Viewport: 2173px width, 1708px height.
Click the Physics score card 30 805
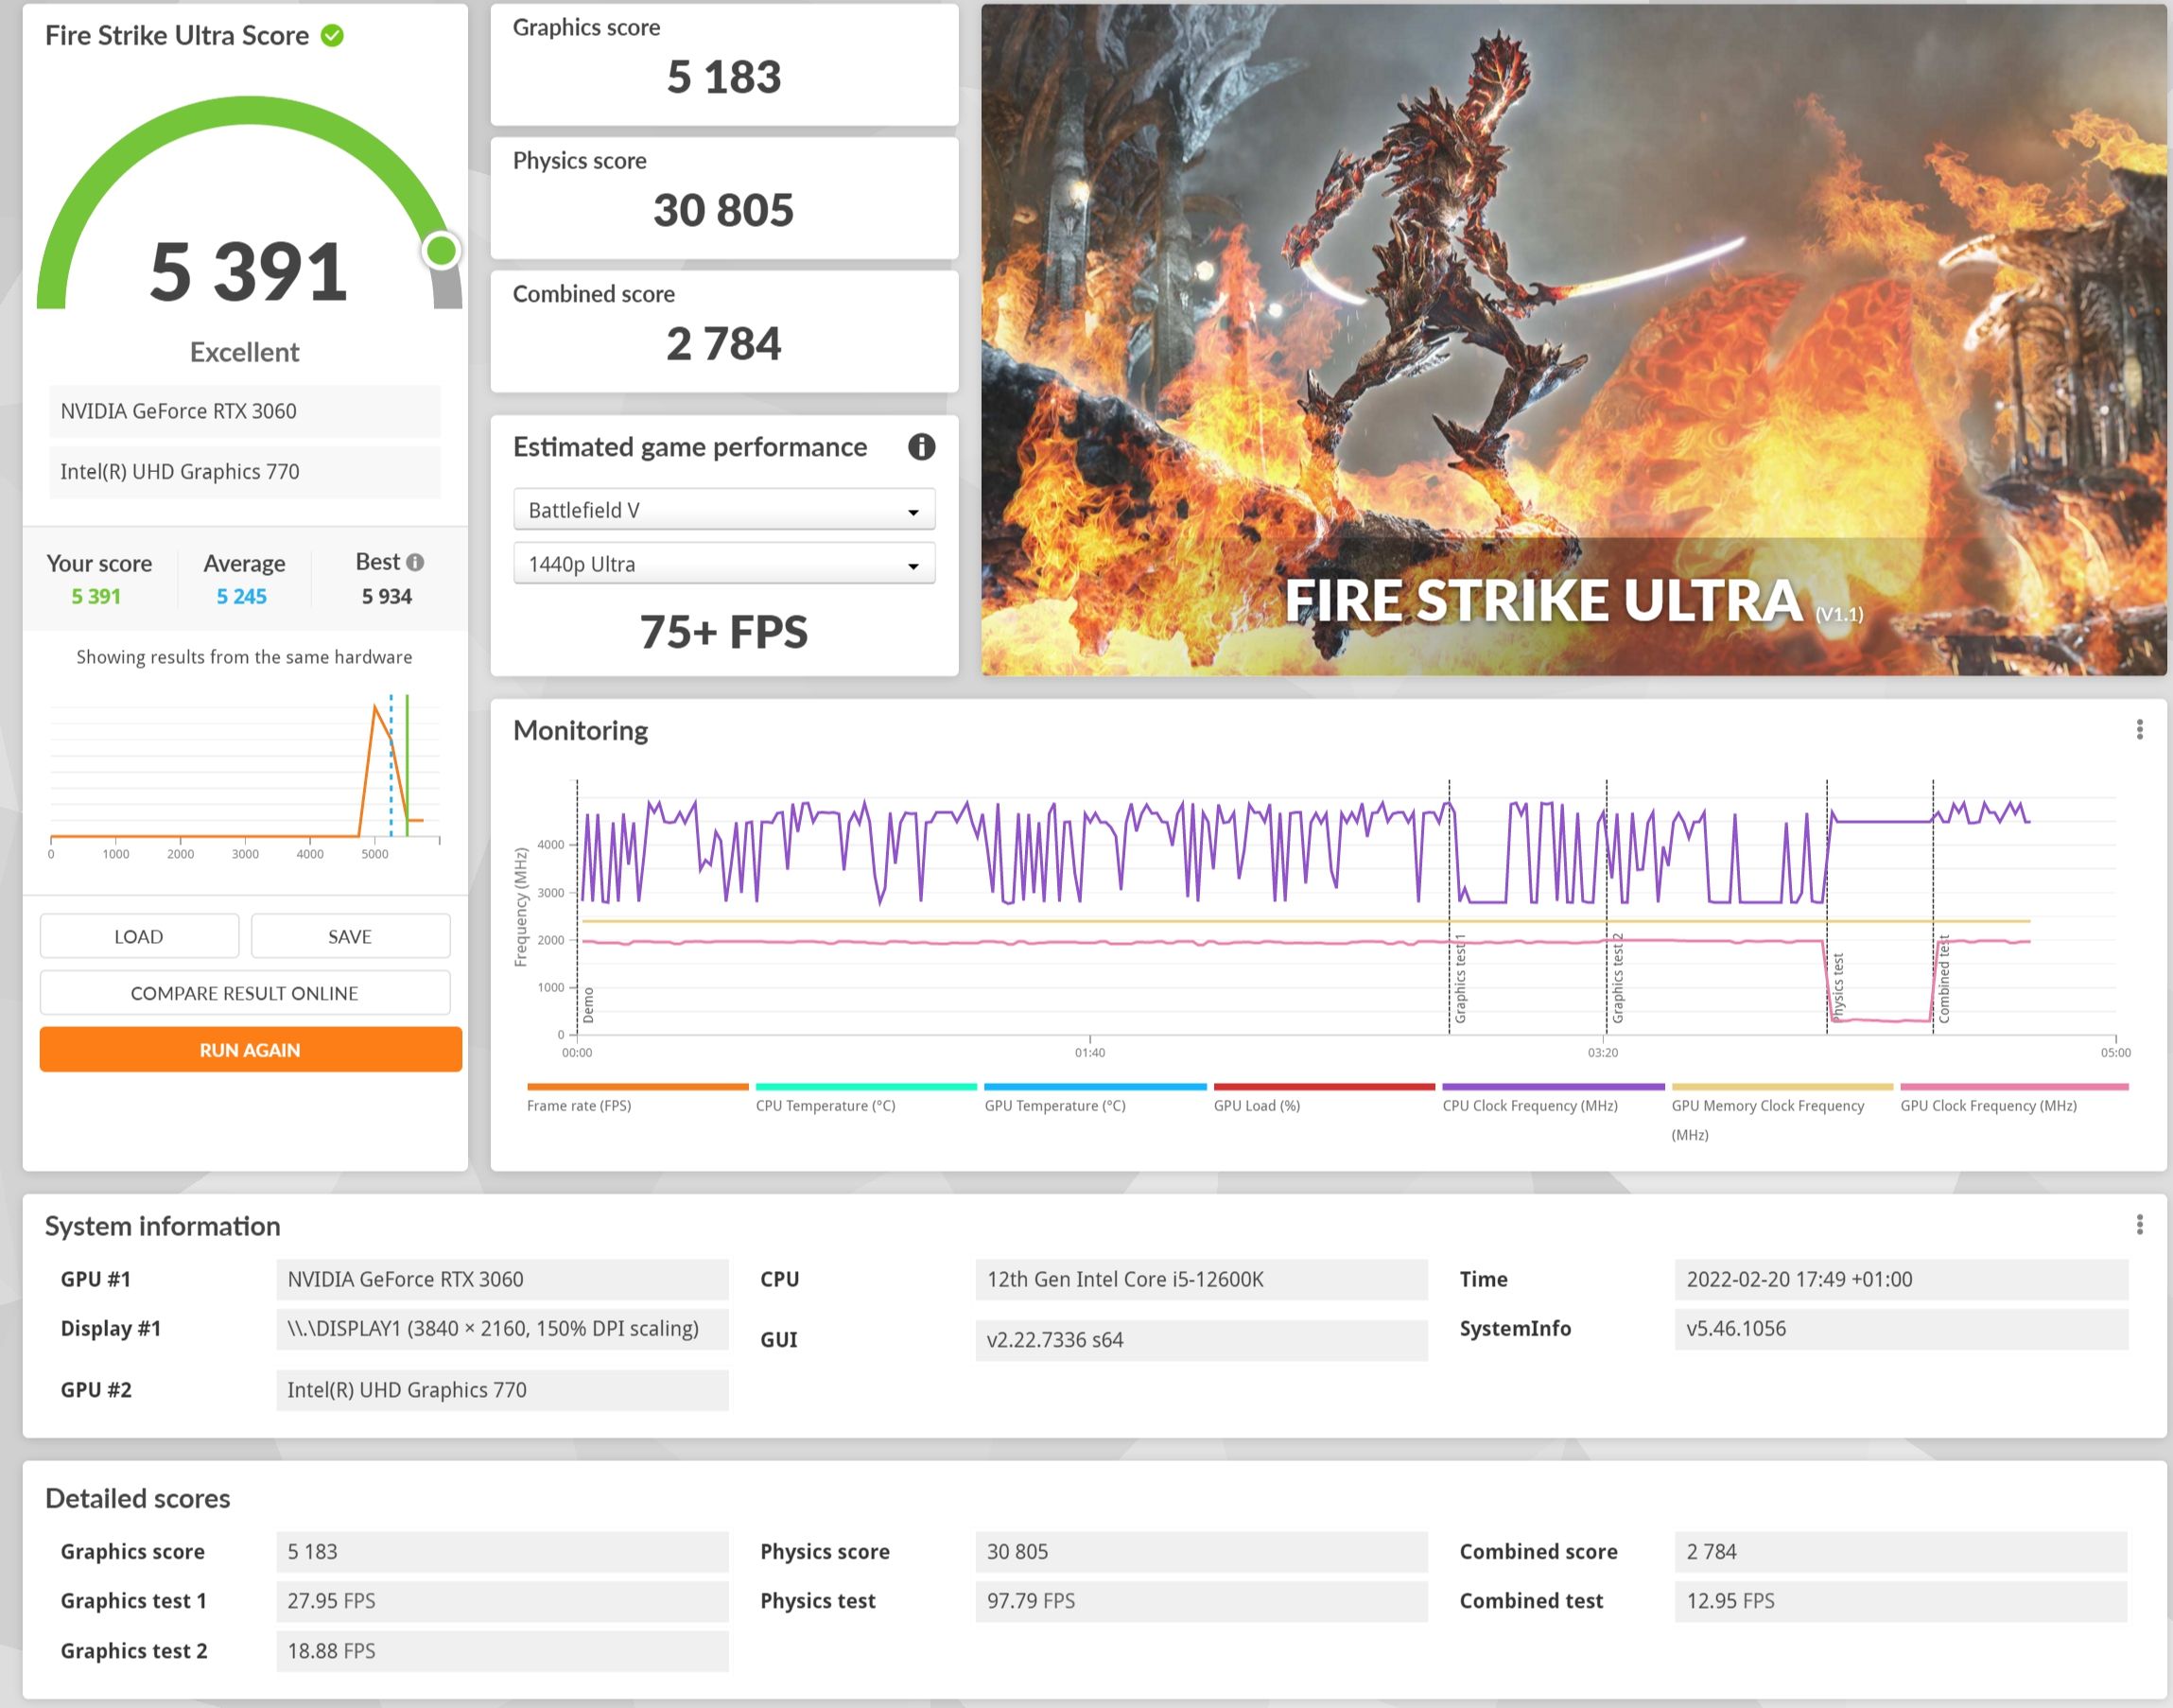pos(724,198)
